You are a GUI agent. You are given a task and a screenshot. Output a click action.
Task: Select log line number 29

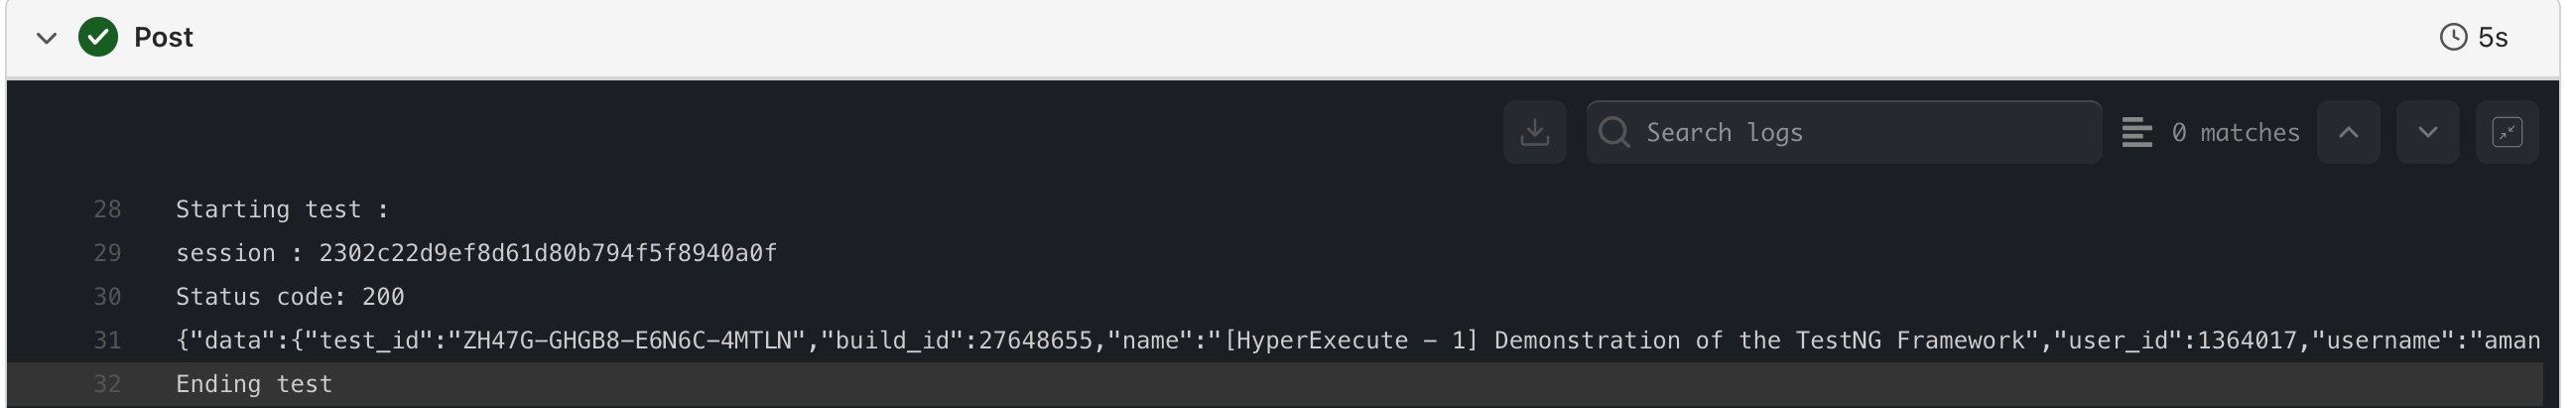coord(107,253)
